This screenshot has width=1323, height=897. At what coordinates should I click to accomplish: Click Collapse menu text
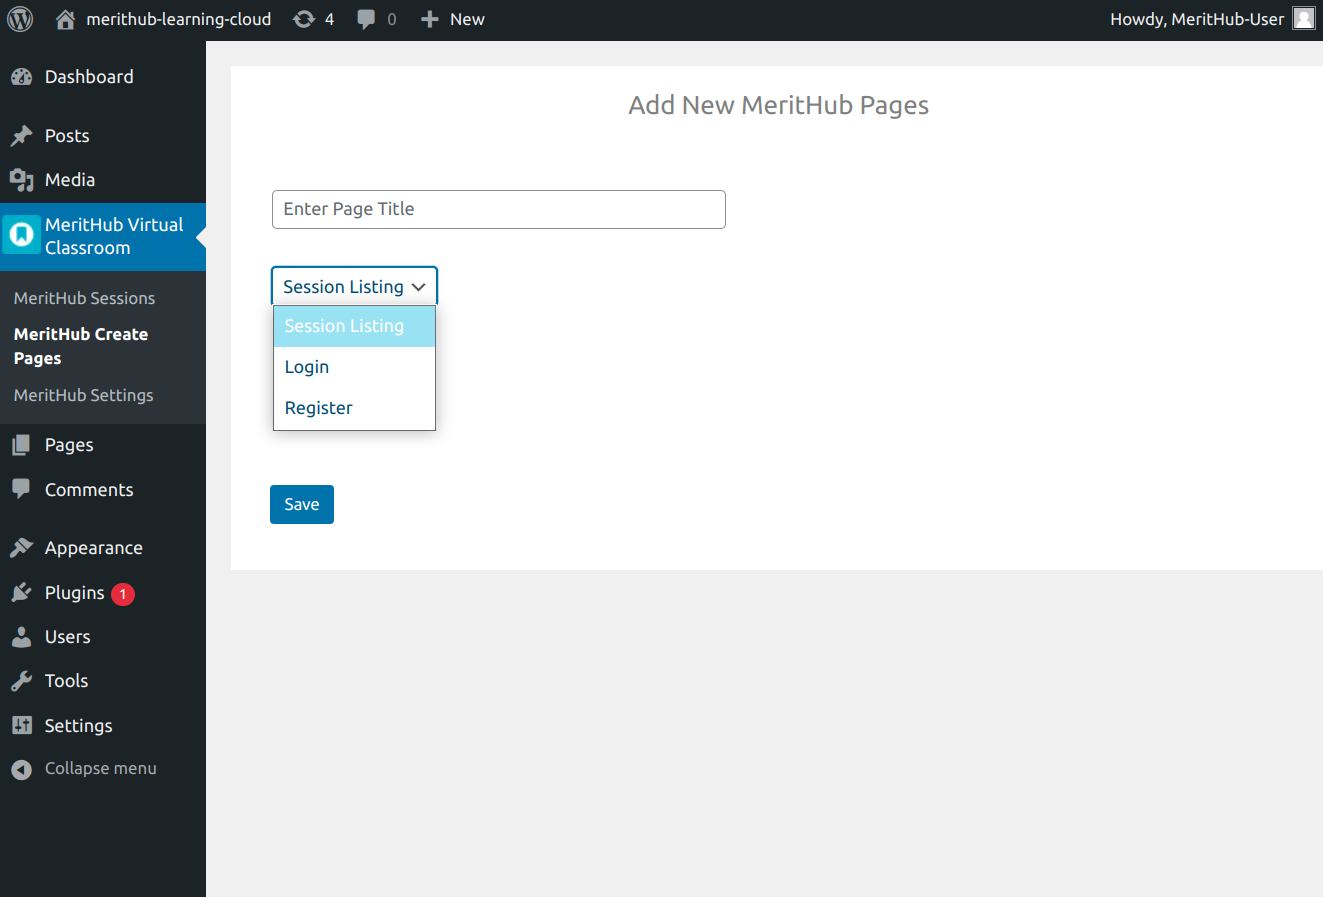point(101,769)
